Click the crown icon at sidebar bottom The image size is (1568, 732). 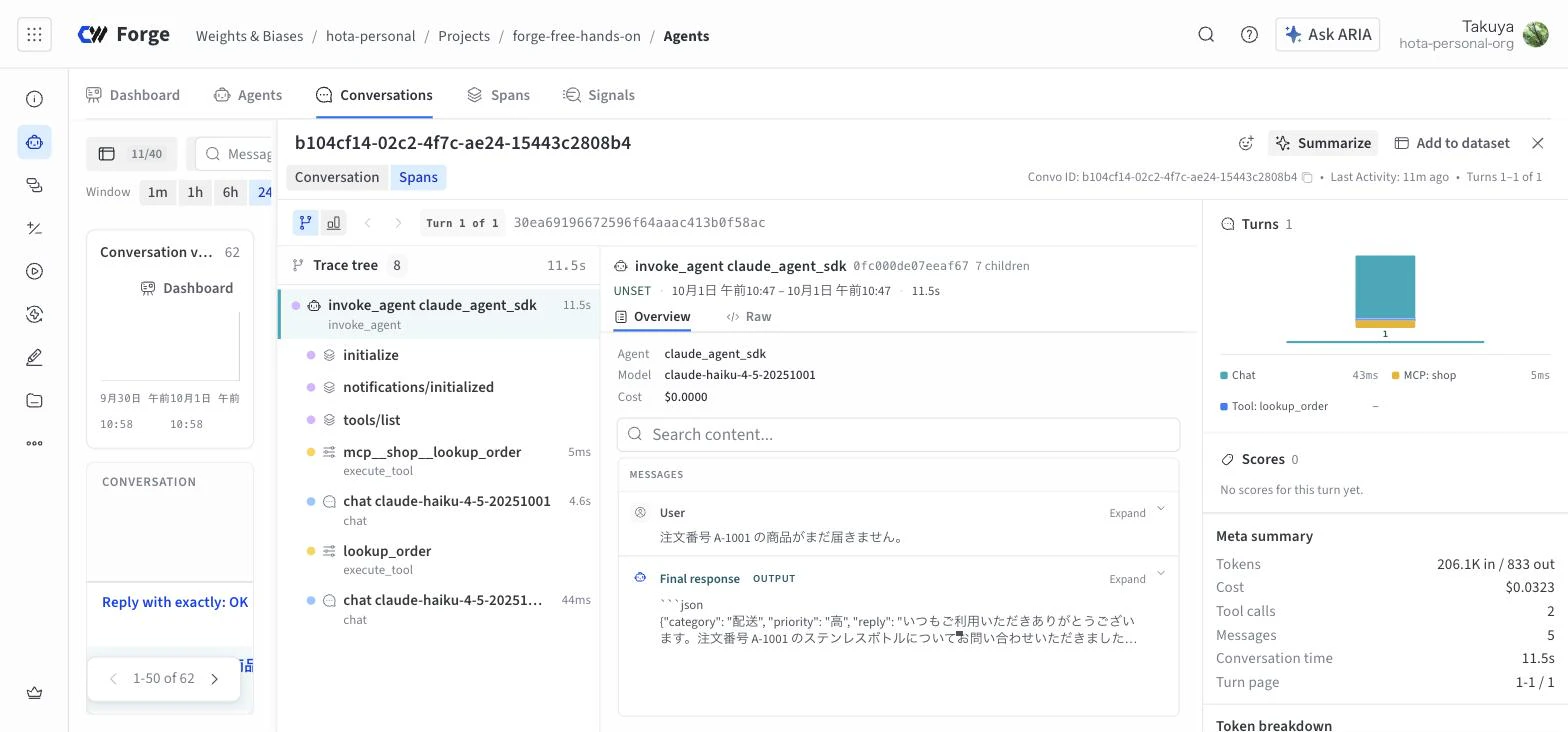click(34, 693)
